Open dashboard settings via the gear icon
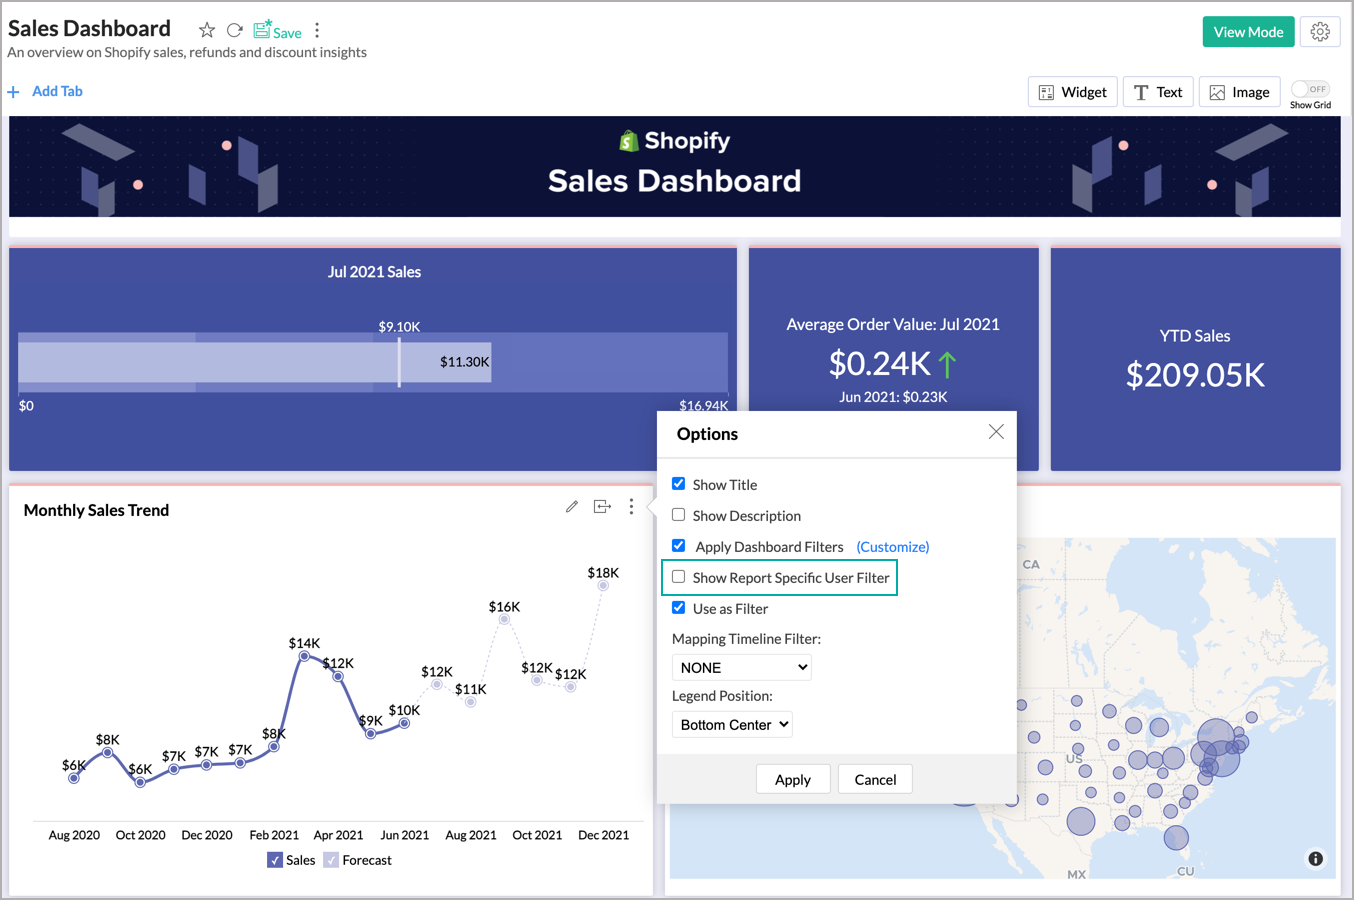1354x900 pixels. 1320,31
